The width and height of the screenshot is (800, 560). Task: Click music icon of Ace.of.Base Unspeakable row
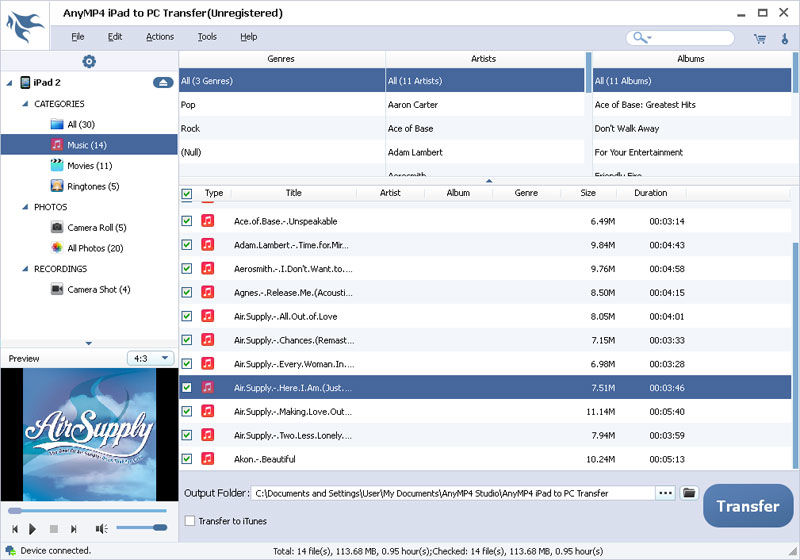207,221
